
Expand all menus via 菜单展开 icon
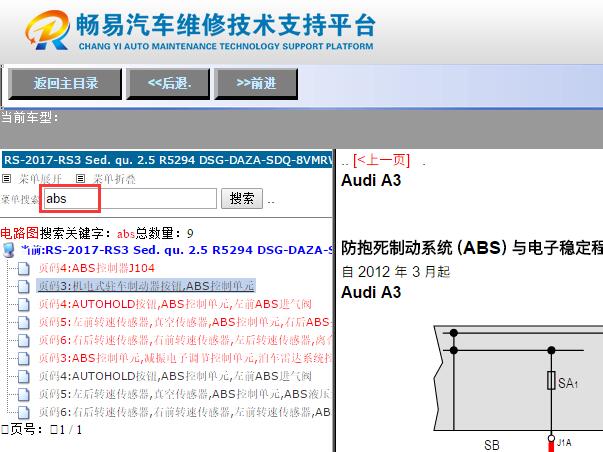click(x=7, y=178)
